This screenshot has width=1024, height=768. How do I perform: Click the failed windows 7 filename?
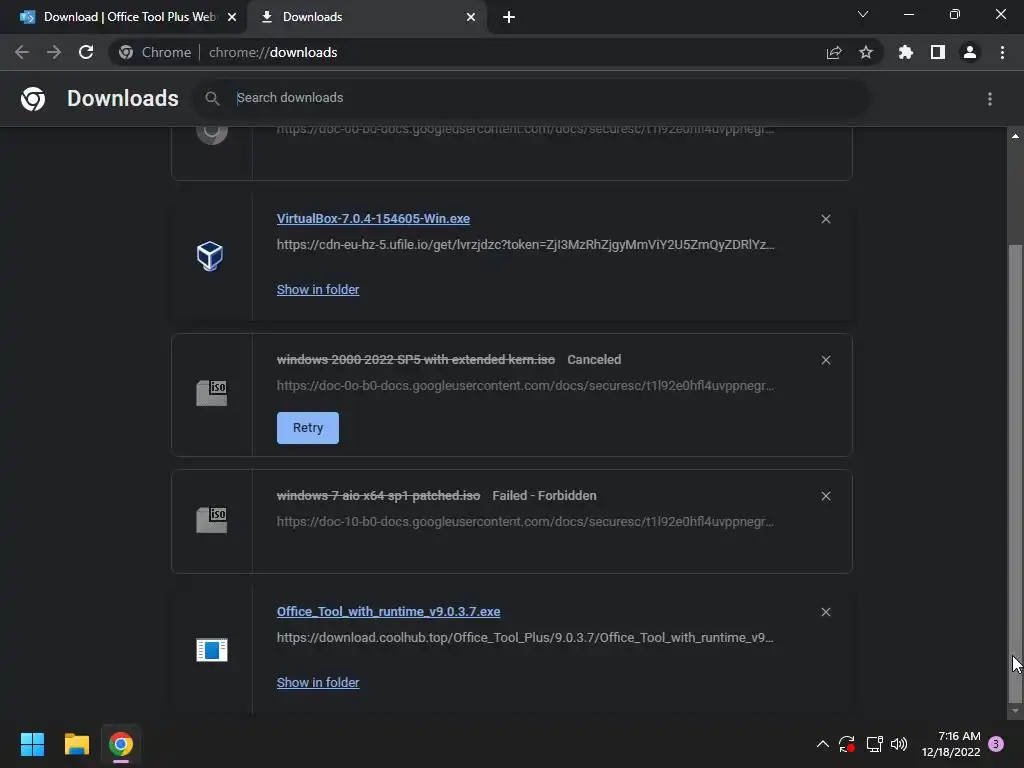point(379,496)
